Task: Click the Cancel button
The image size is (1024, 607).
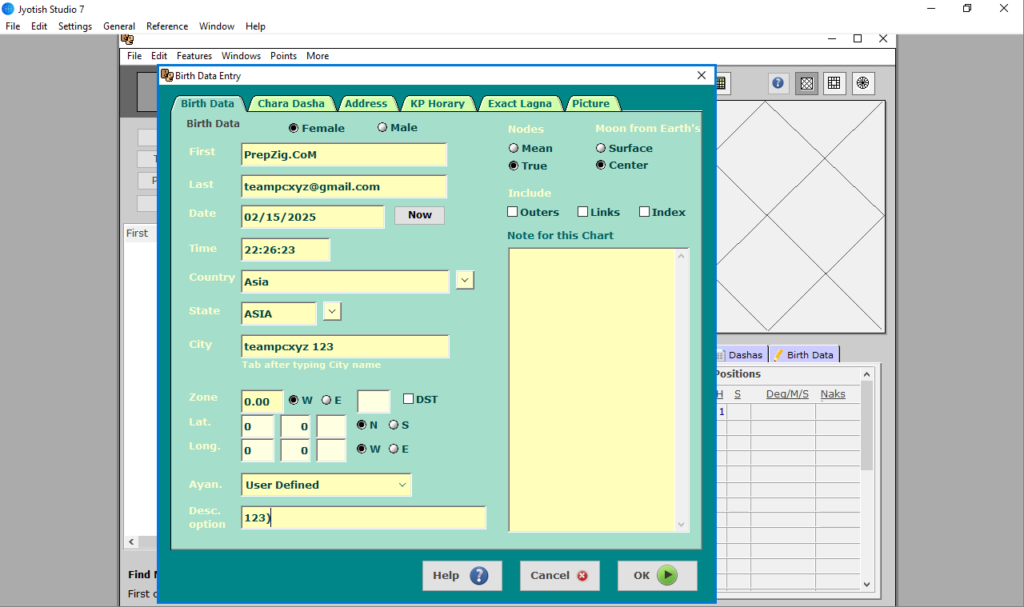Action: click(x=559, y=576)
